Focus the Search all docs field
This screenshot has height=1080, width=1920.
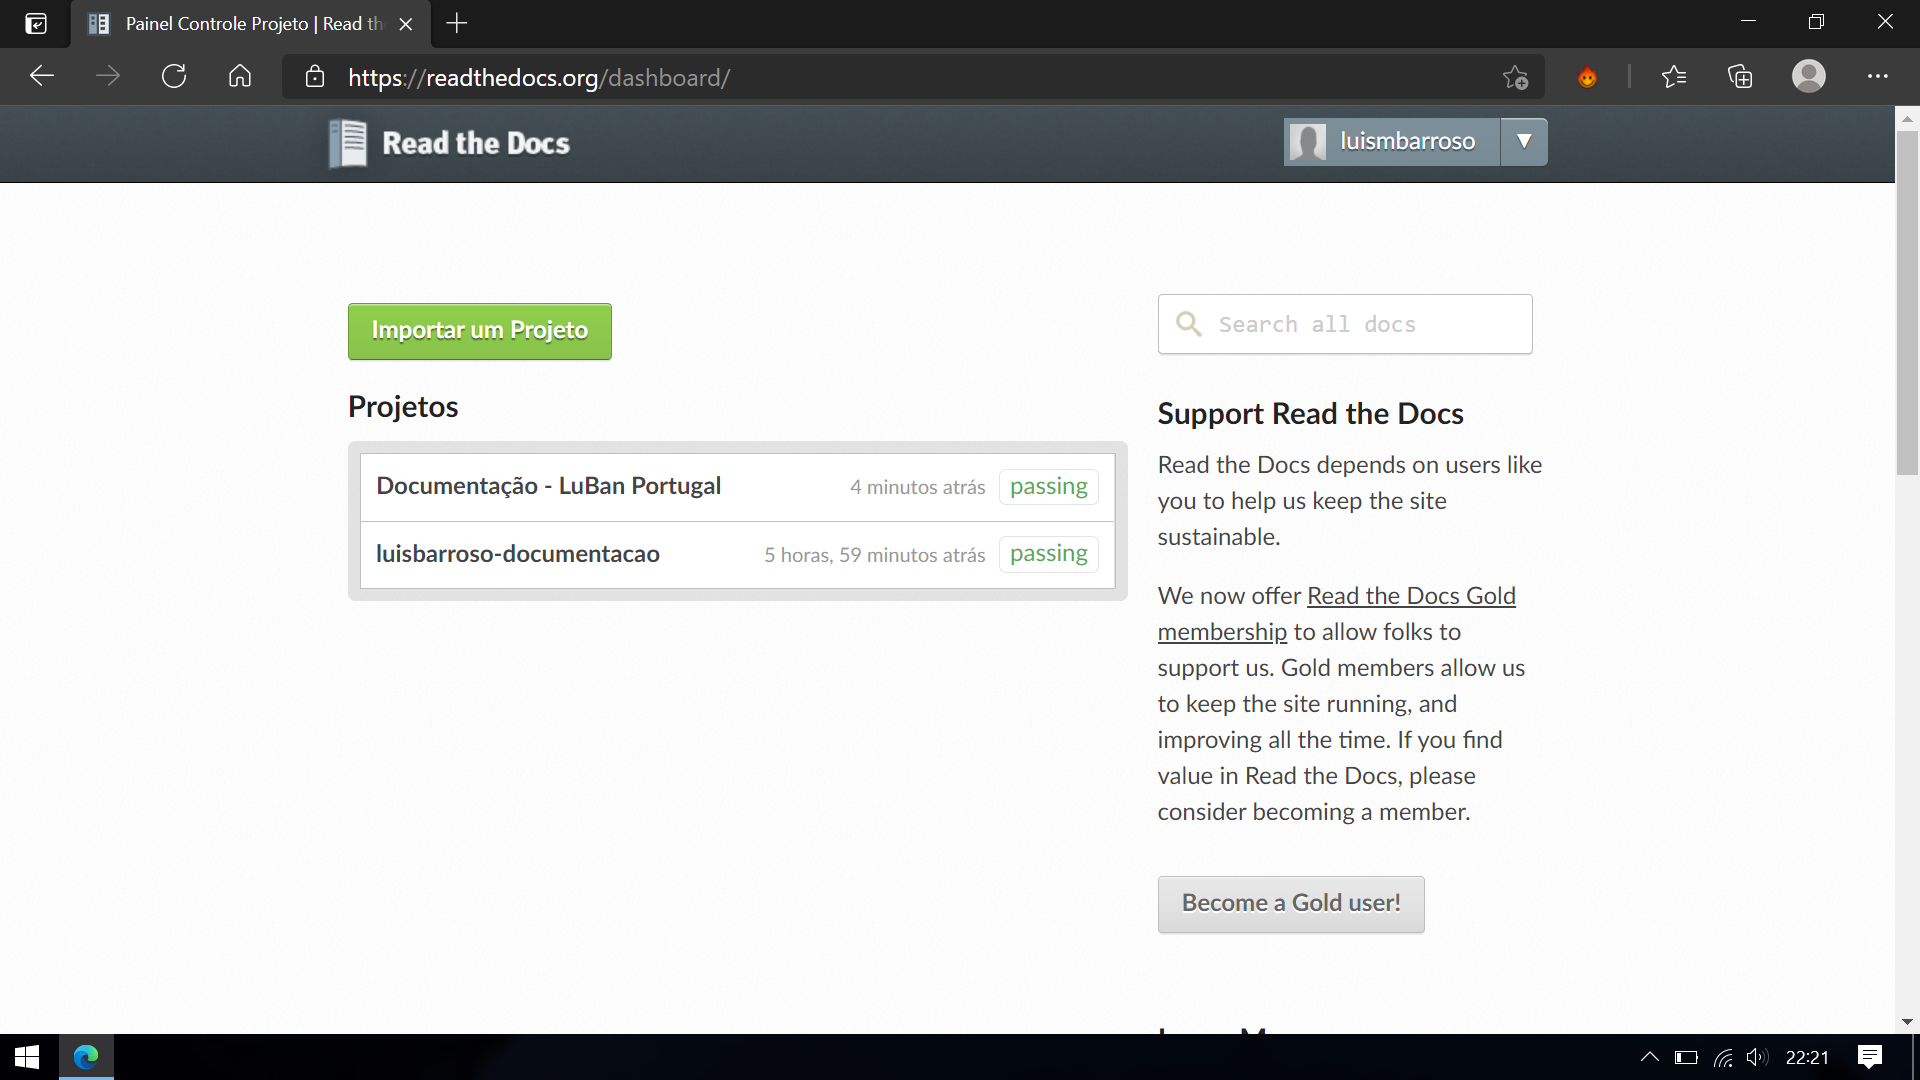tap(1345, 324)
